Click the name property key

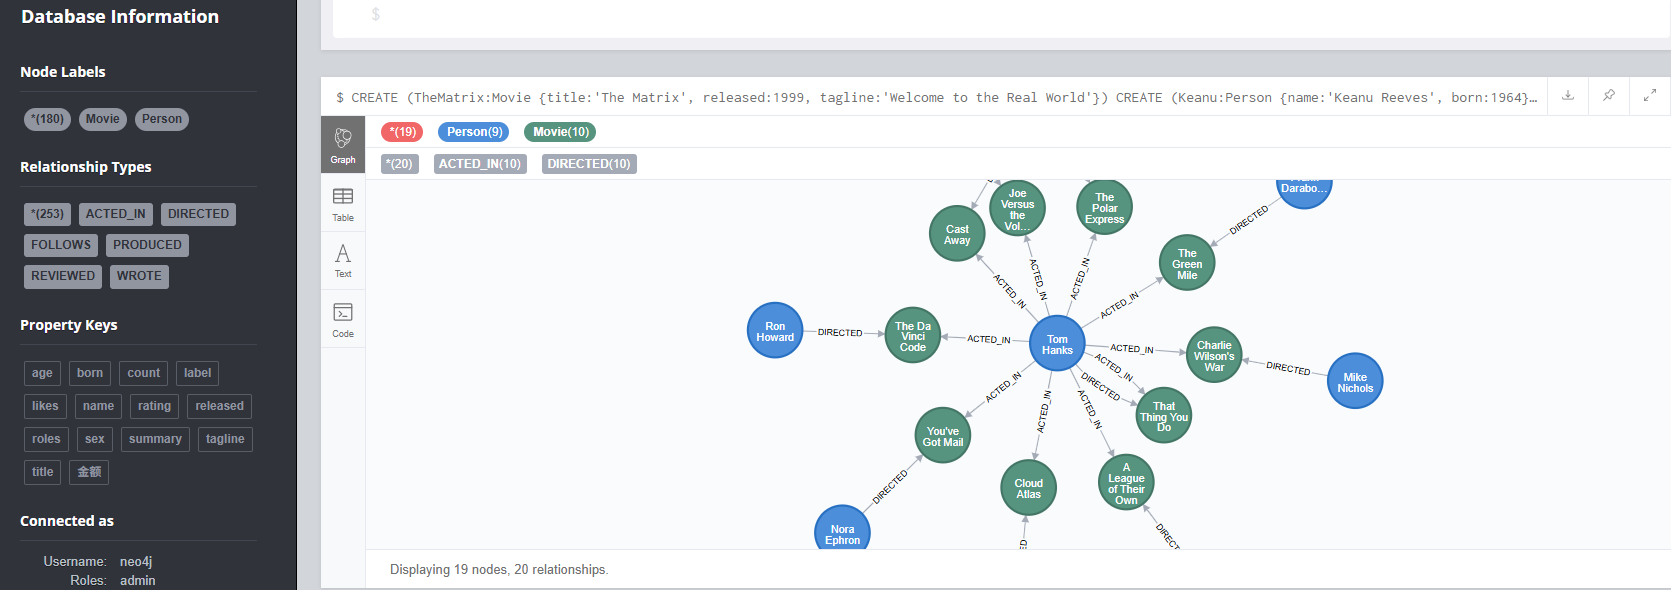(98, 406)
